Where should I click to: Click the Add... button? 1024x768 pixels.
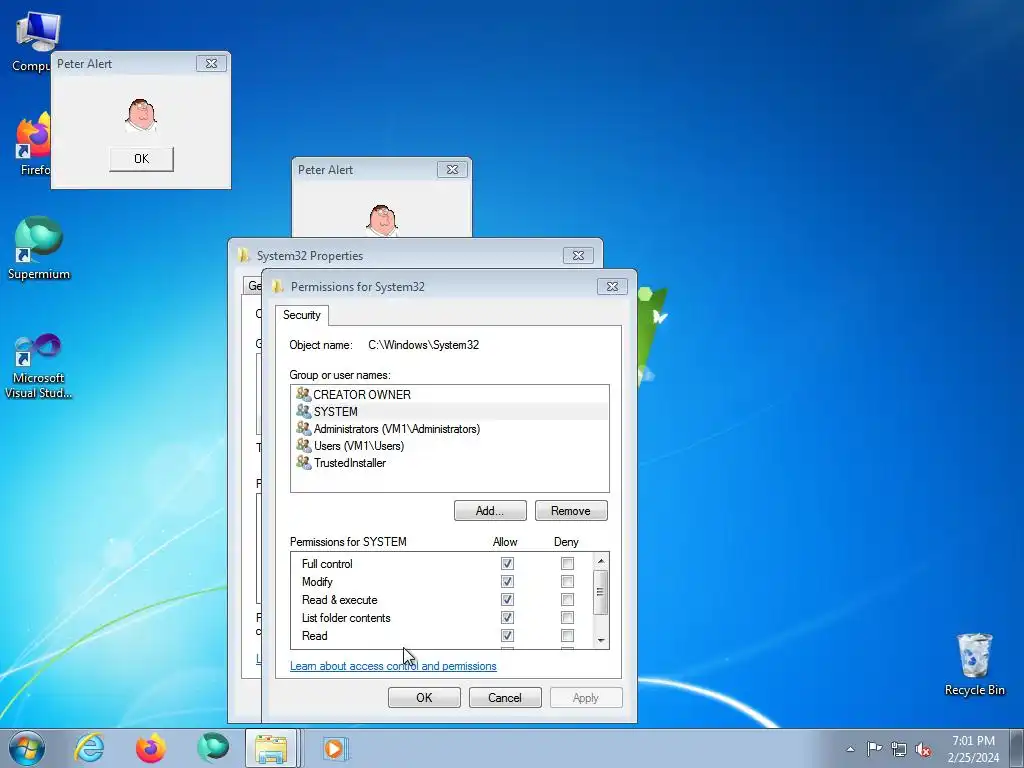coord(490,511)
